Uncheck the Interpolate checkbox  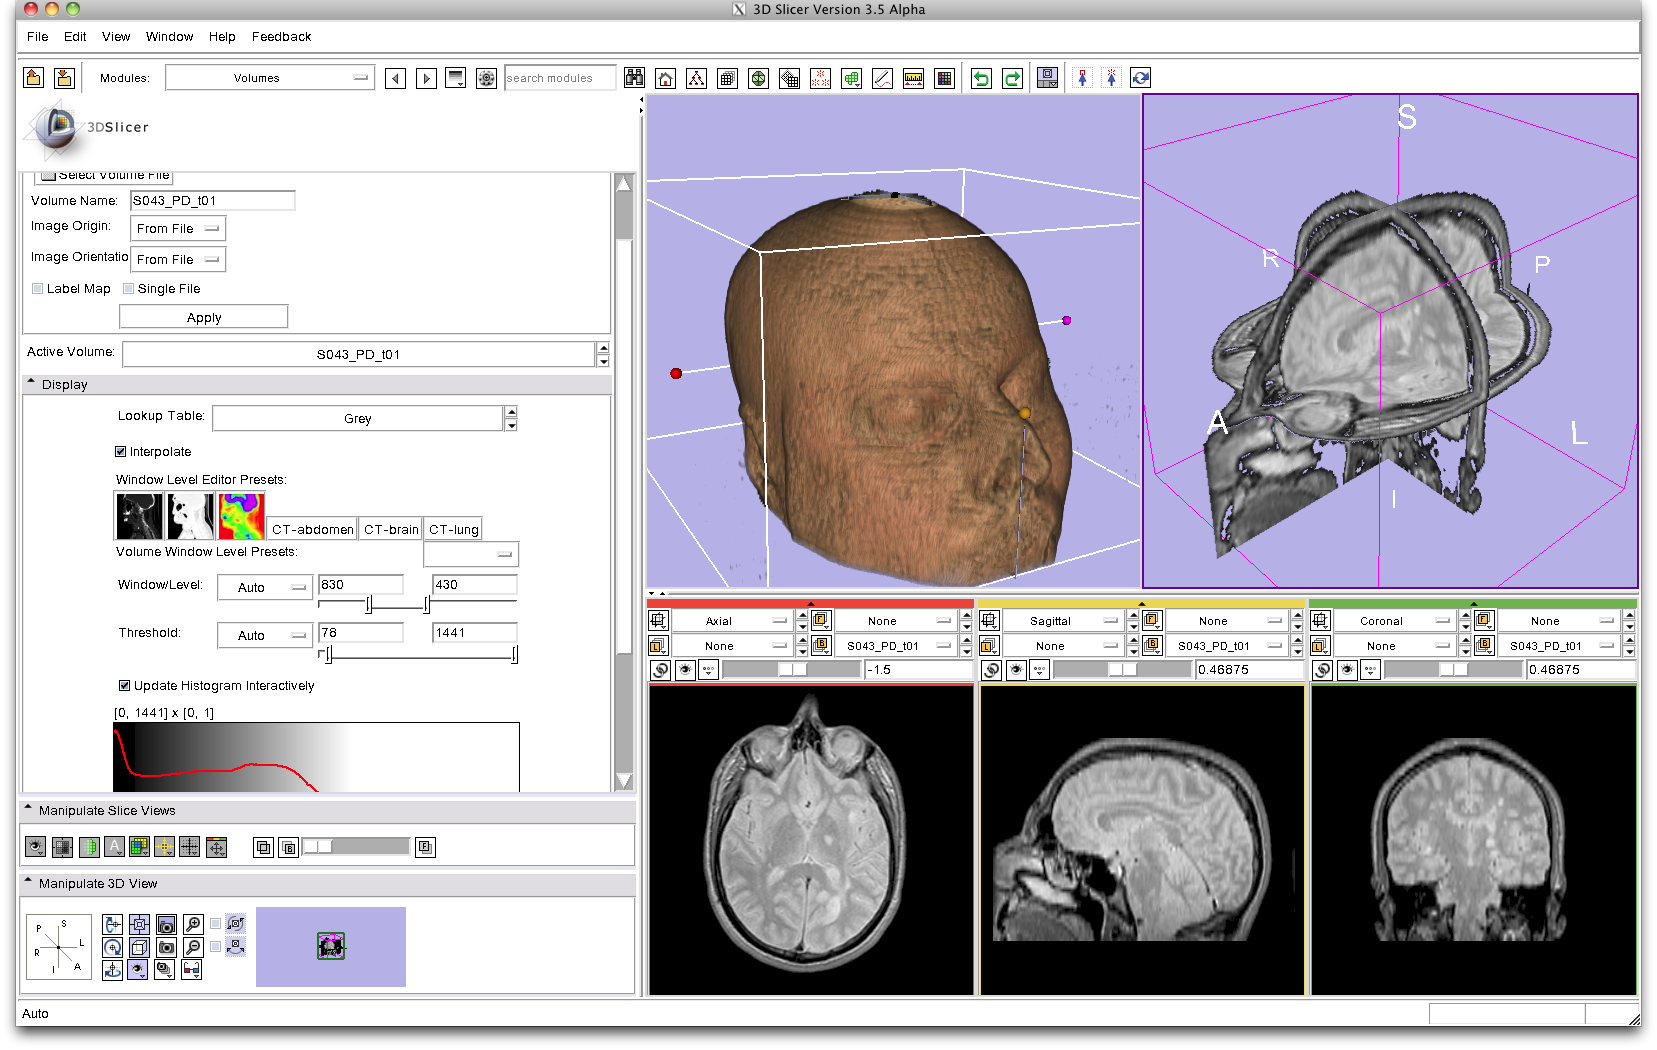pyautogui.click(x=121, y=452)
